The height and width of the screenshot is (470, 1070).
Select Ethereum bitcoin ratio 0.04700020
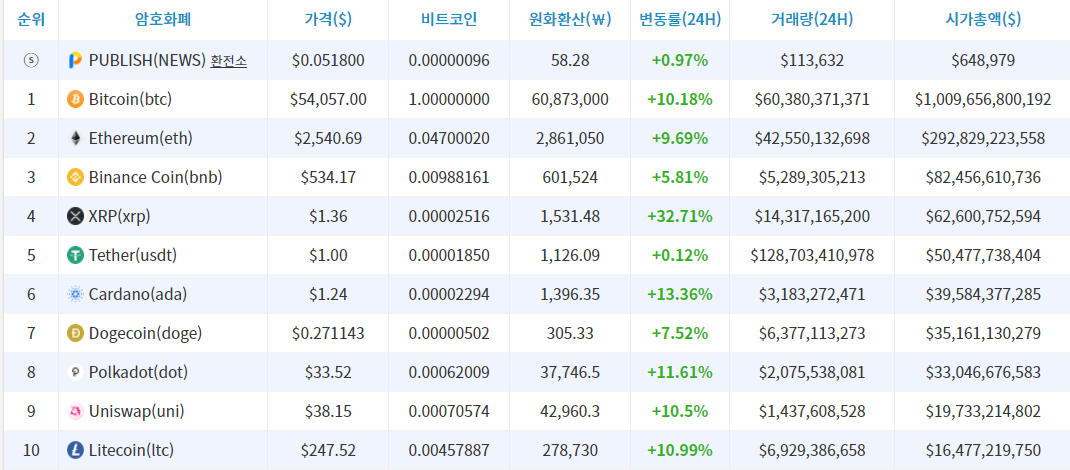(449, 138)
